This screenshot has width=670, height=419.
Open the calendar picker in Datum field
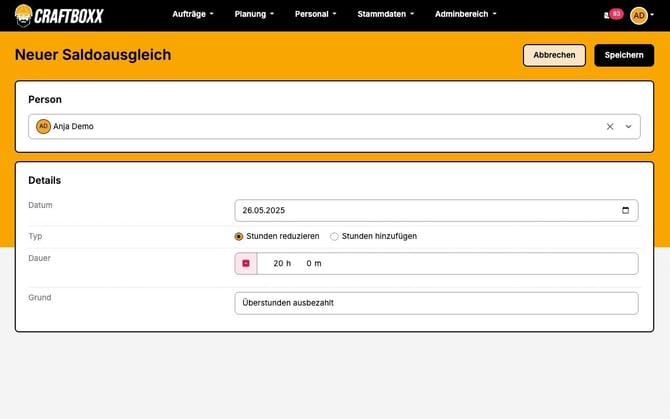(x=626, y=210)
